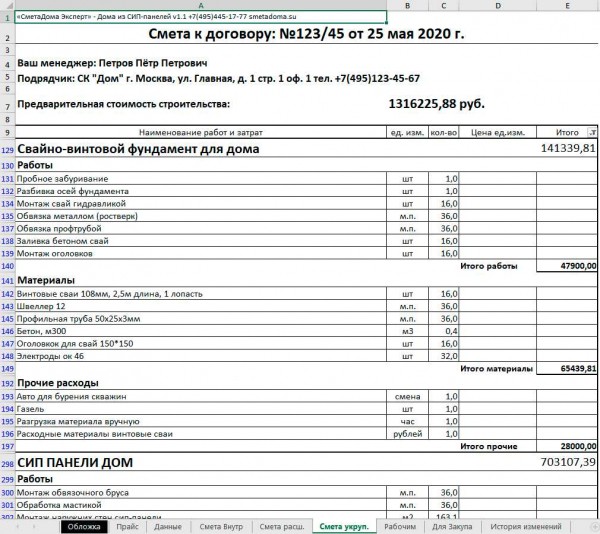Click the Наименование работ и затрат header
The width and height of the screenshot is (600, 534).
pos(201,132)
